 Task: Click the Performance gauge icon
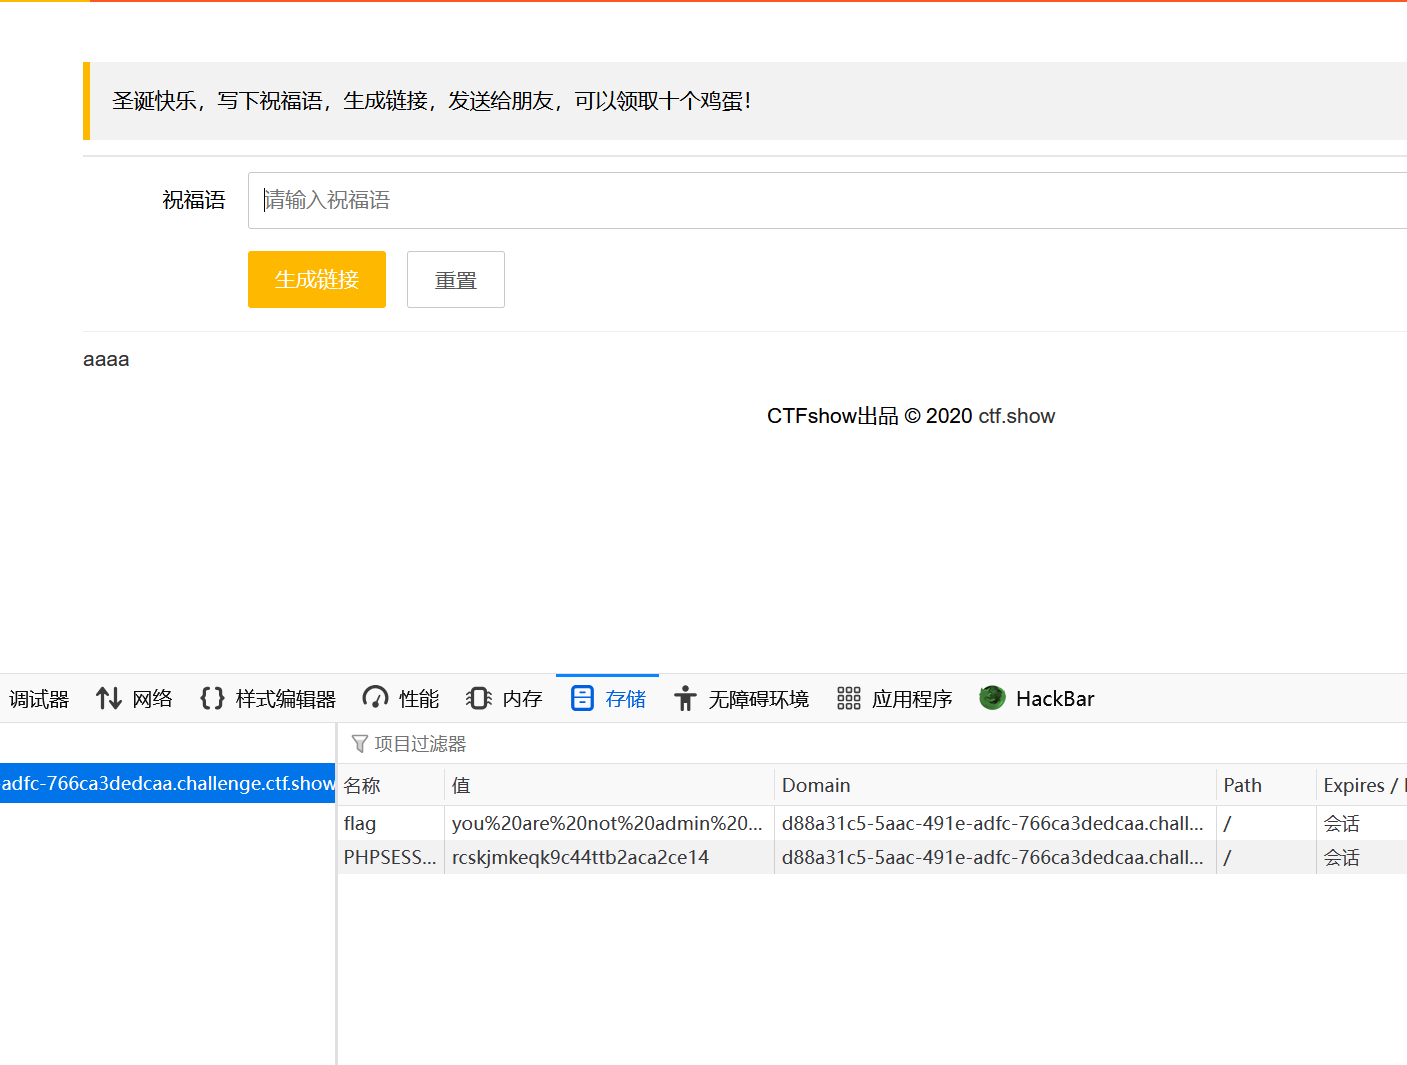375,698
